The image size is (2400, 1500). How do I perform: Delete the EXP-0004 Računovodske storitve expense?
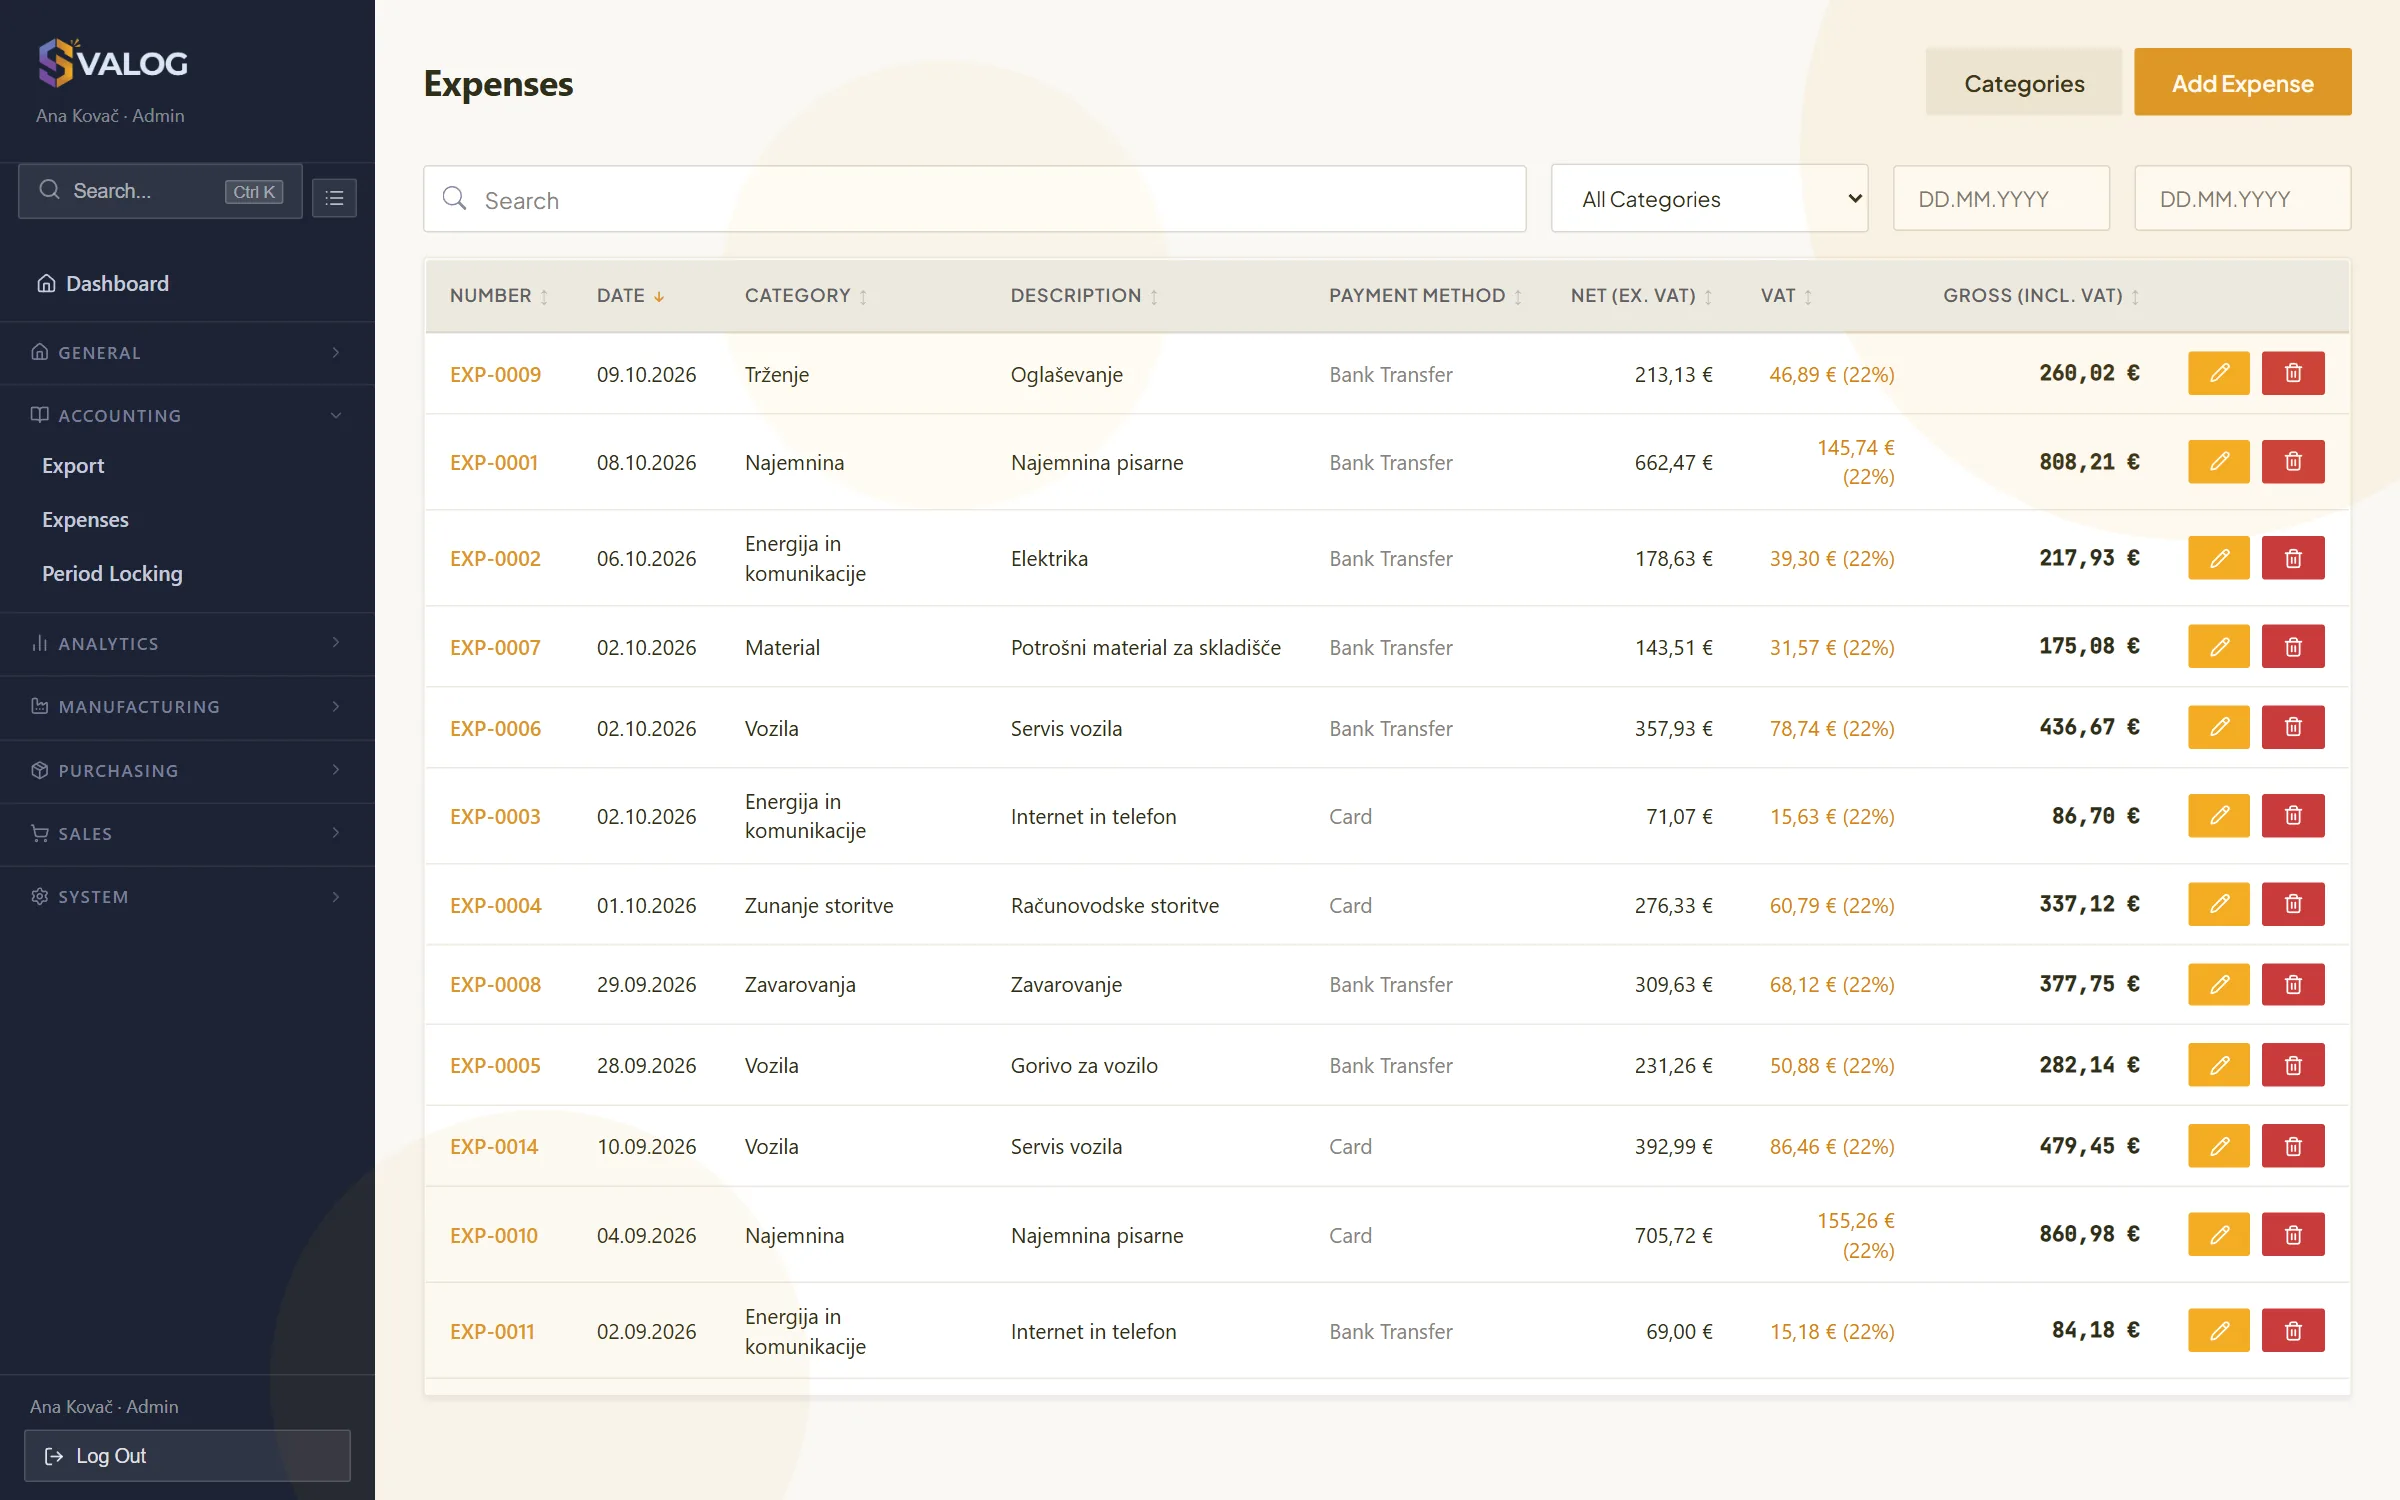coord(2293,904)
